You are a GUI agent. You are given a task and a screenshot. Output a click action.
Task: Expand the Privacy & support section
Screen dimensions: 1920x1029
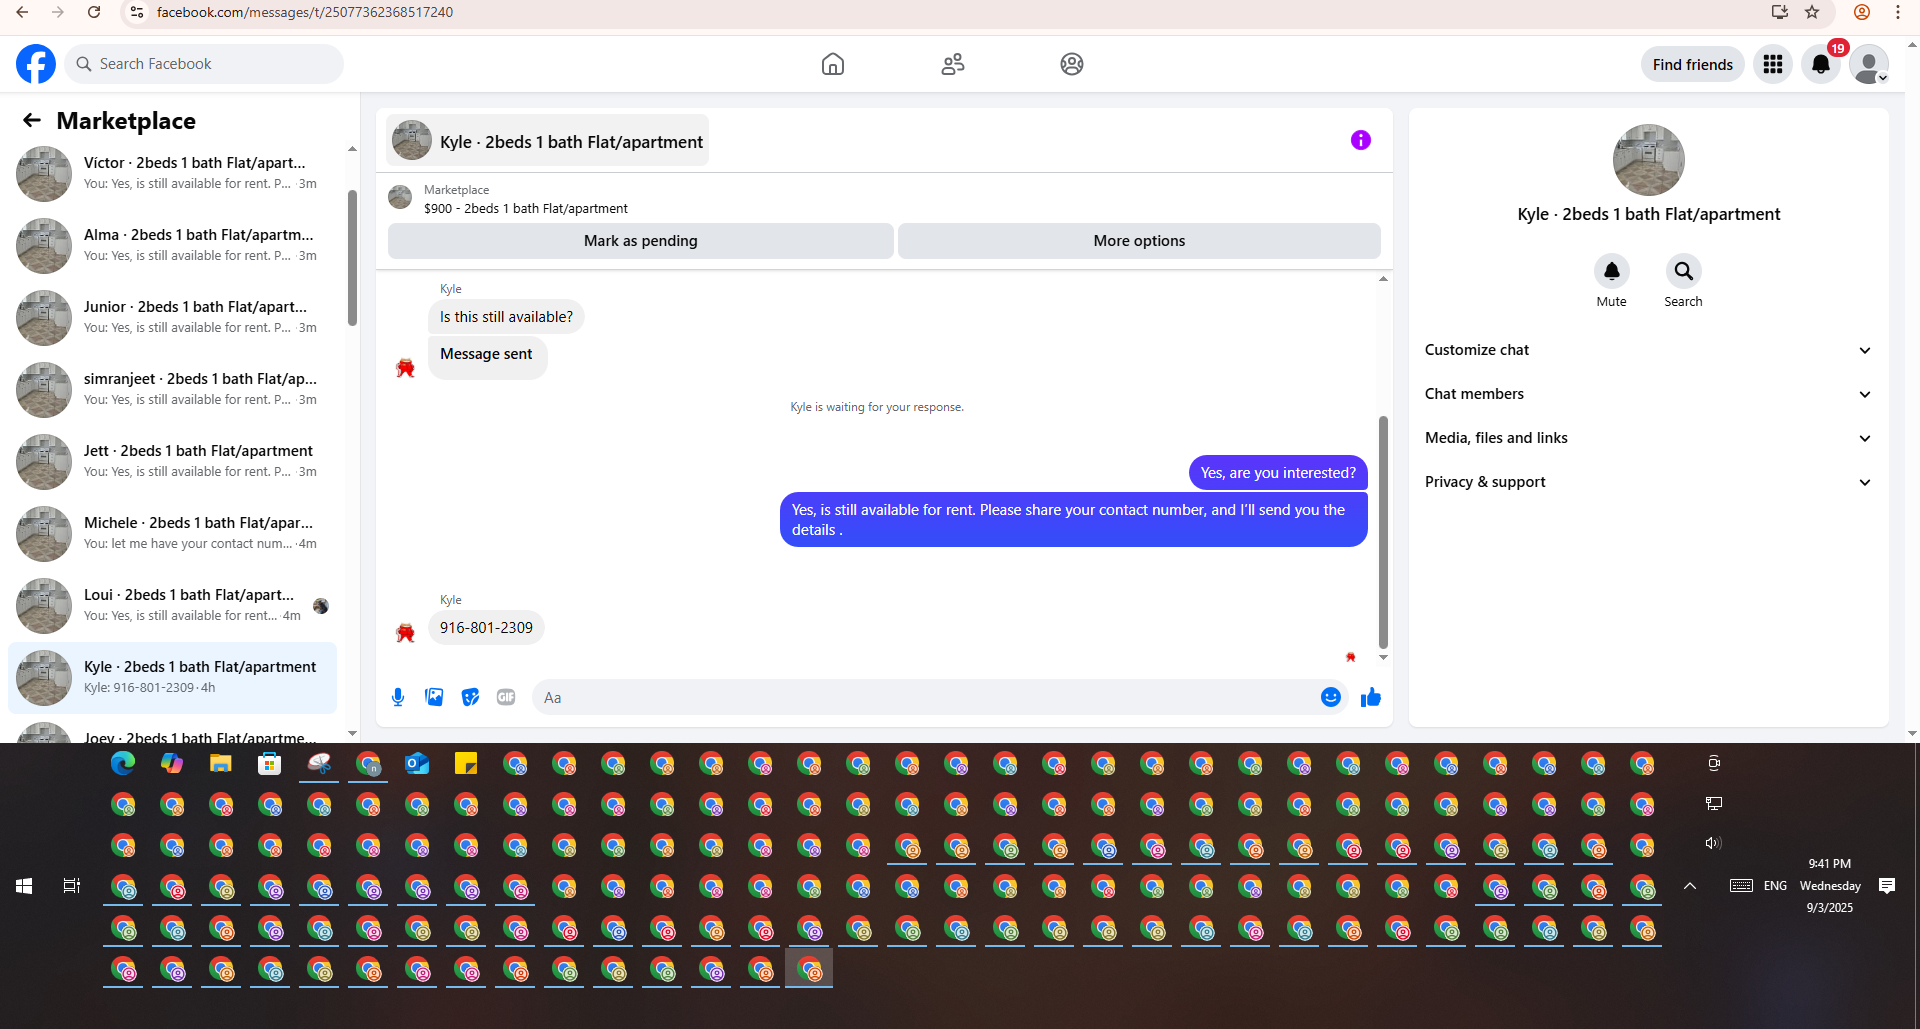[x=1648, y=482]
